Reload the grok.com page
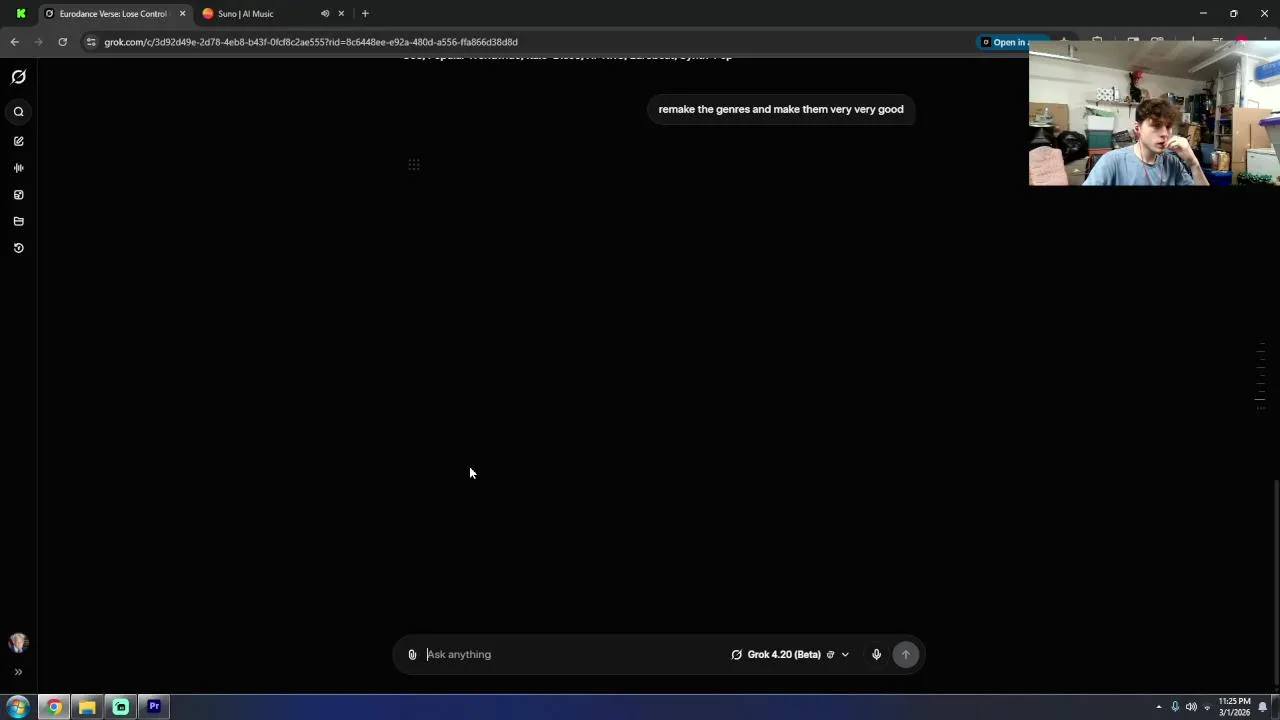 click(x=62, y=42)
